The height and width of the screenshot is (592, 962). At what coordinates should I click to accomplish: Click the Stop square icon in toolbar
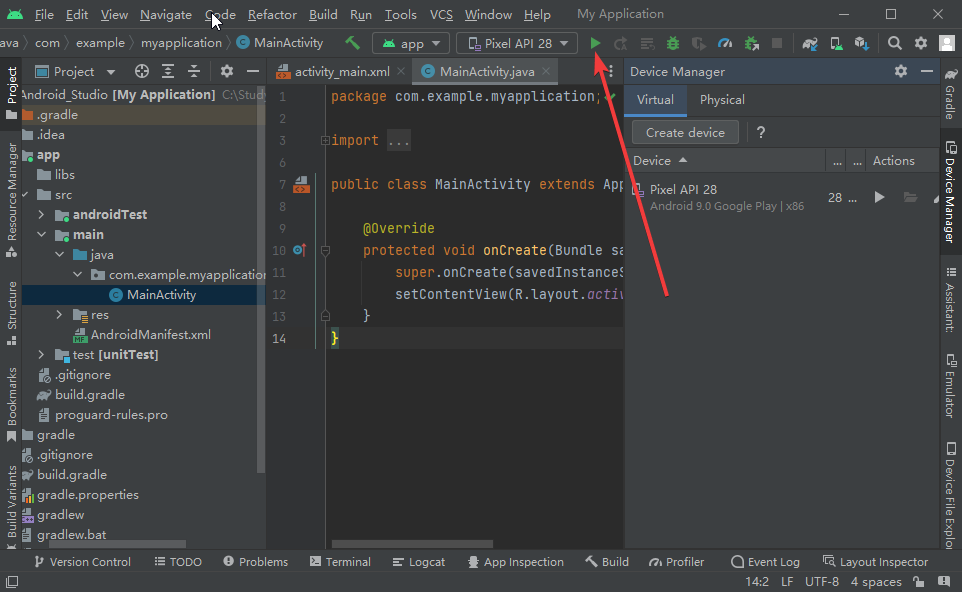(x=777, y=43)
